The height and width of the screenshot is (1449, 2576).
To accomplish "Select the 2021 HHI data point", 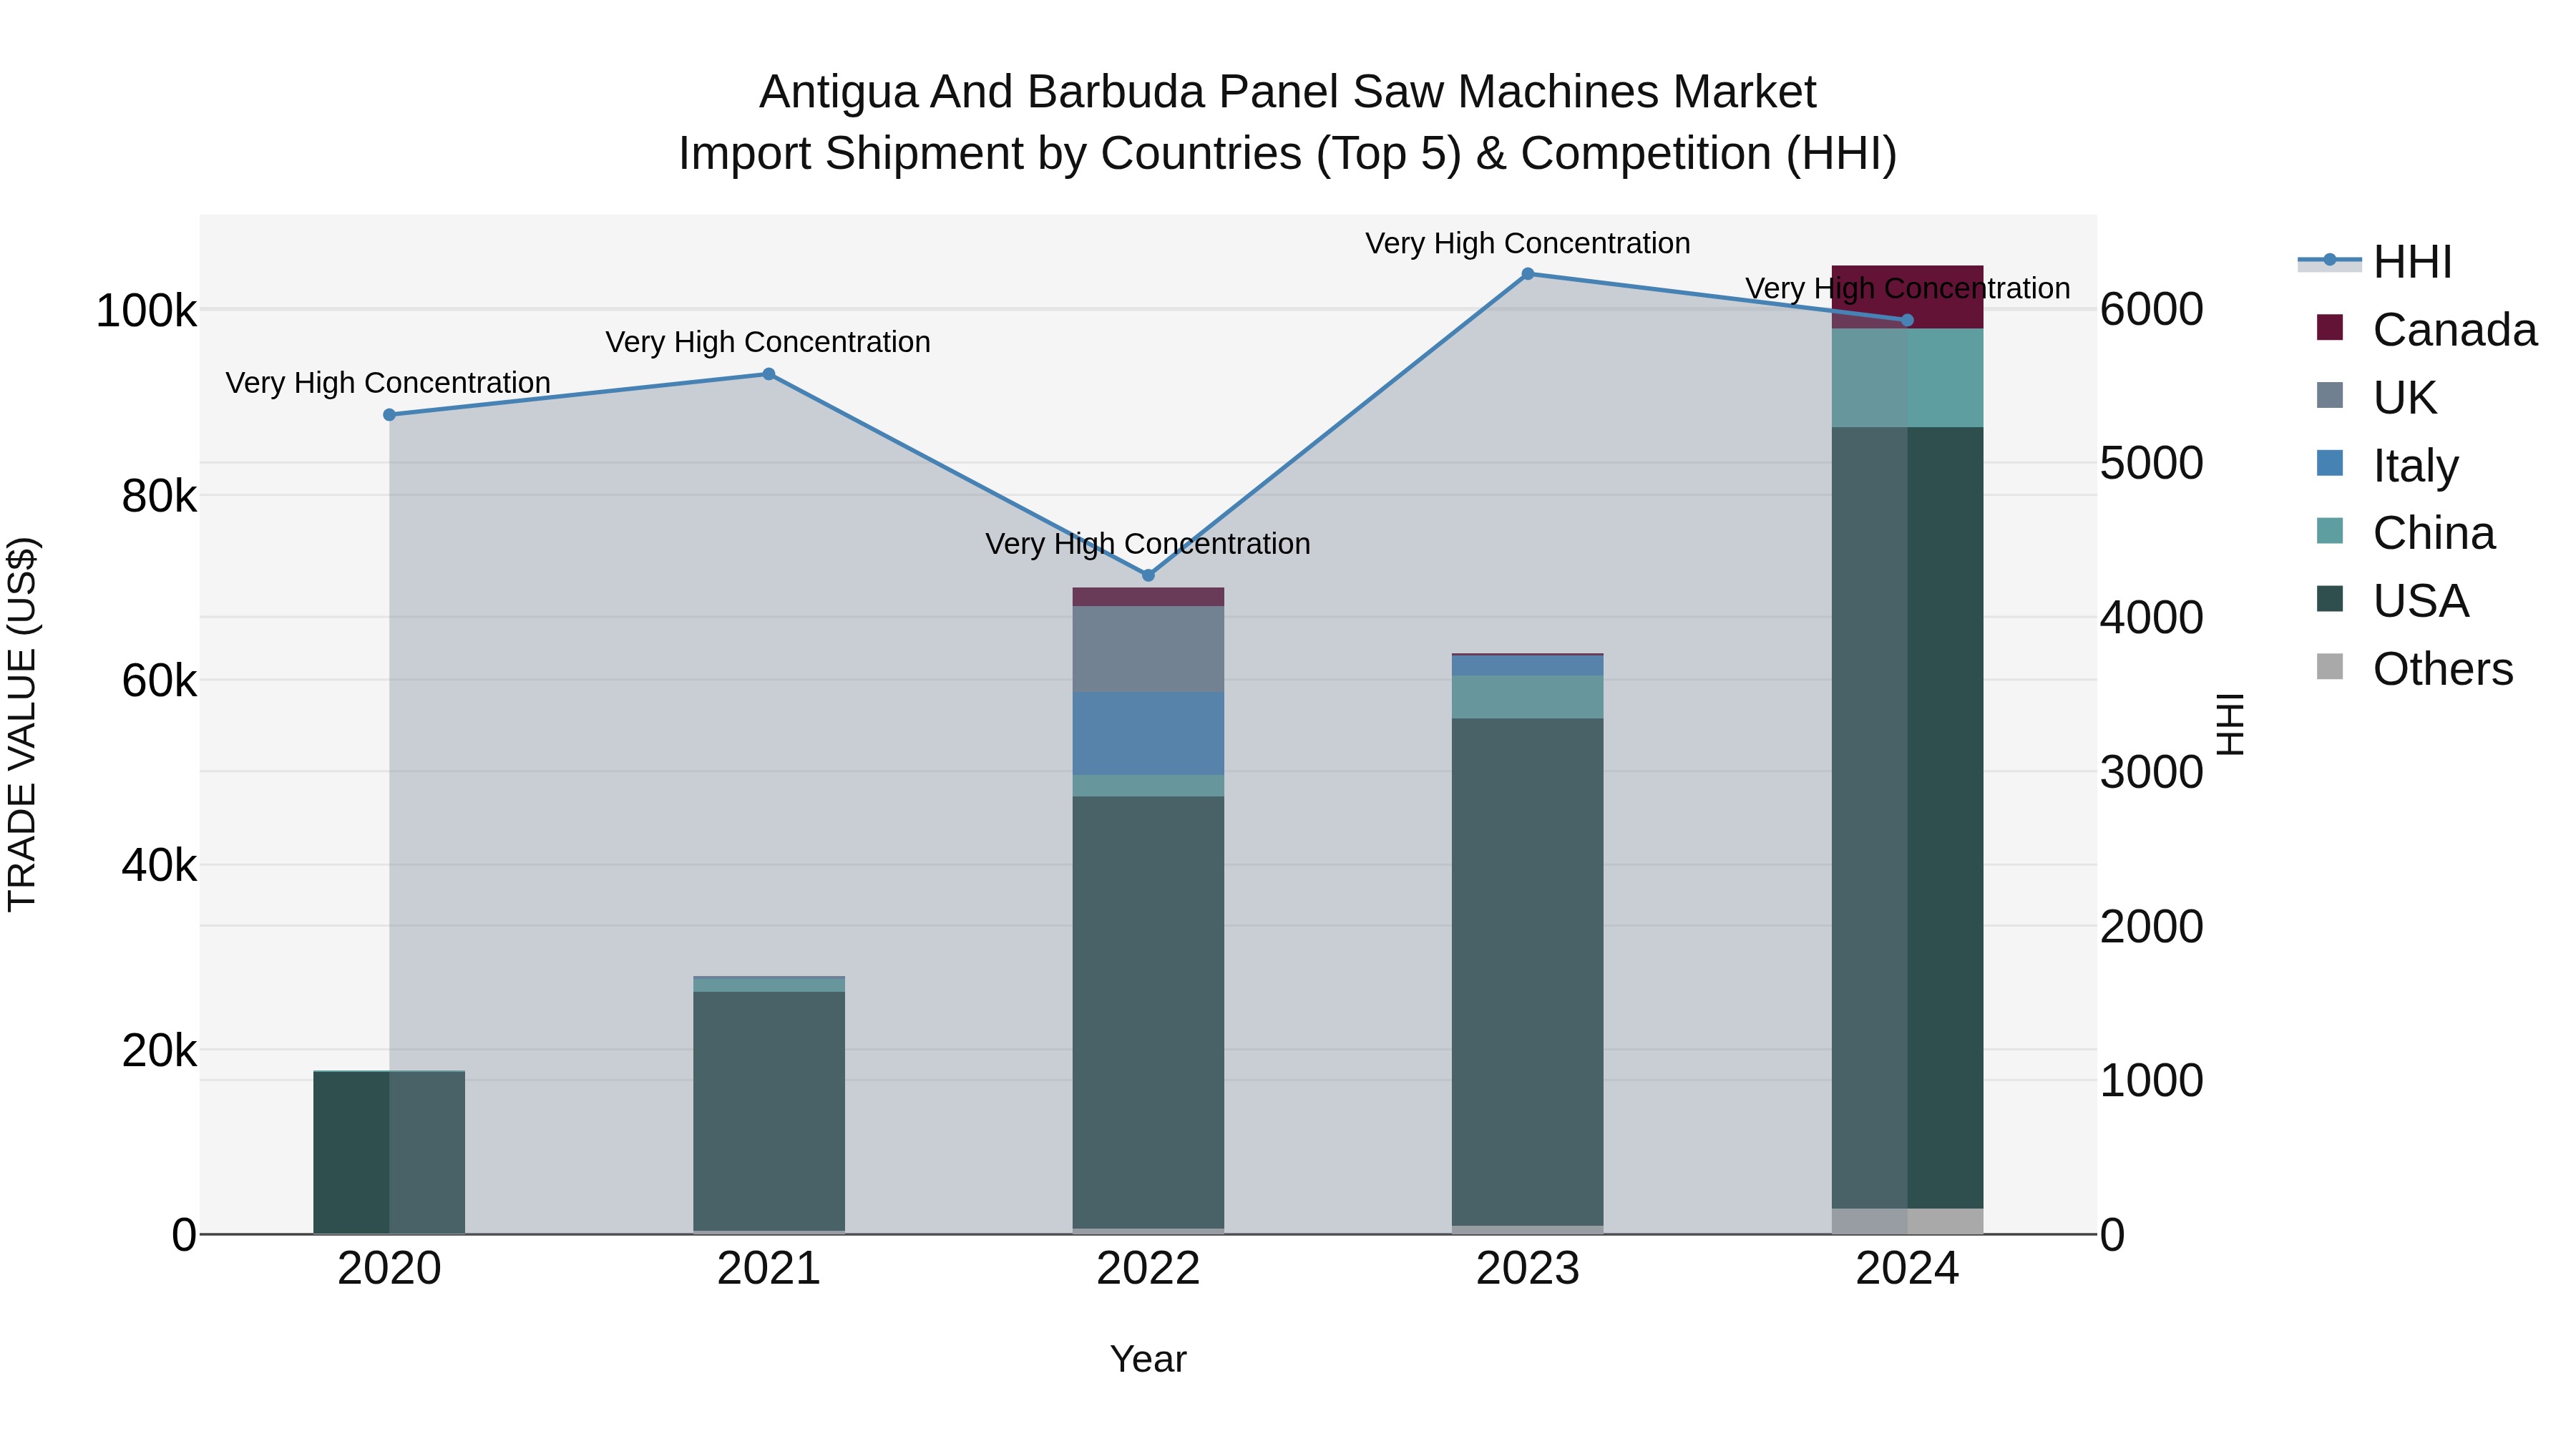I will coord(769,374).
